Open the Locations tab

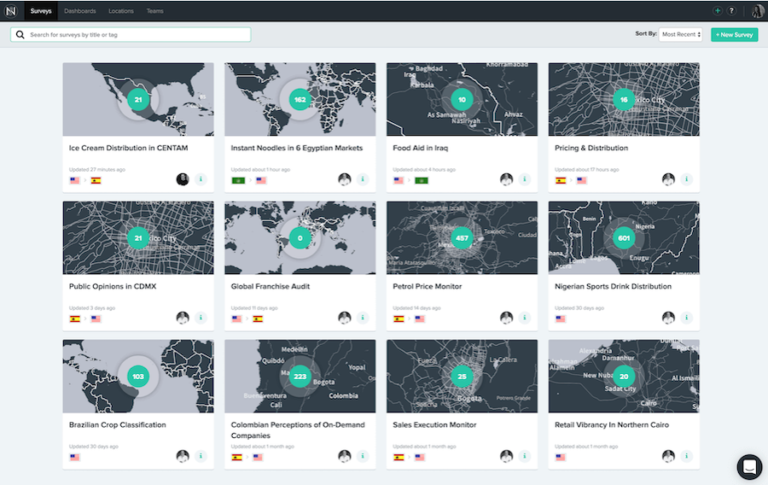pos(121,11)
